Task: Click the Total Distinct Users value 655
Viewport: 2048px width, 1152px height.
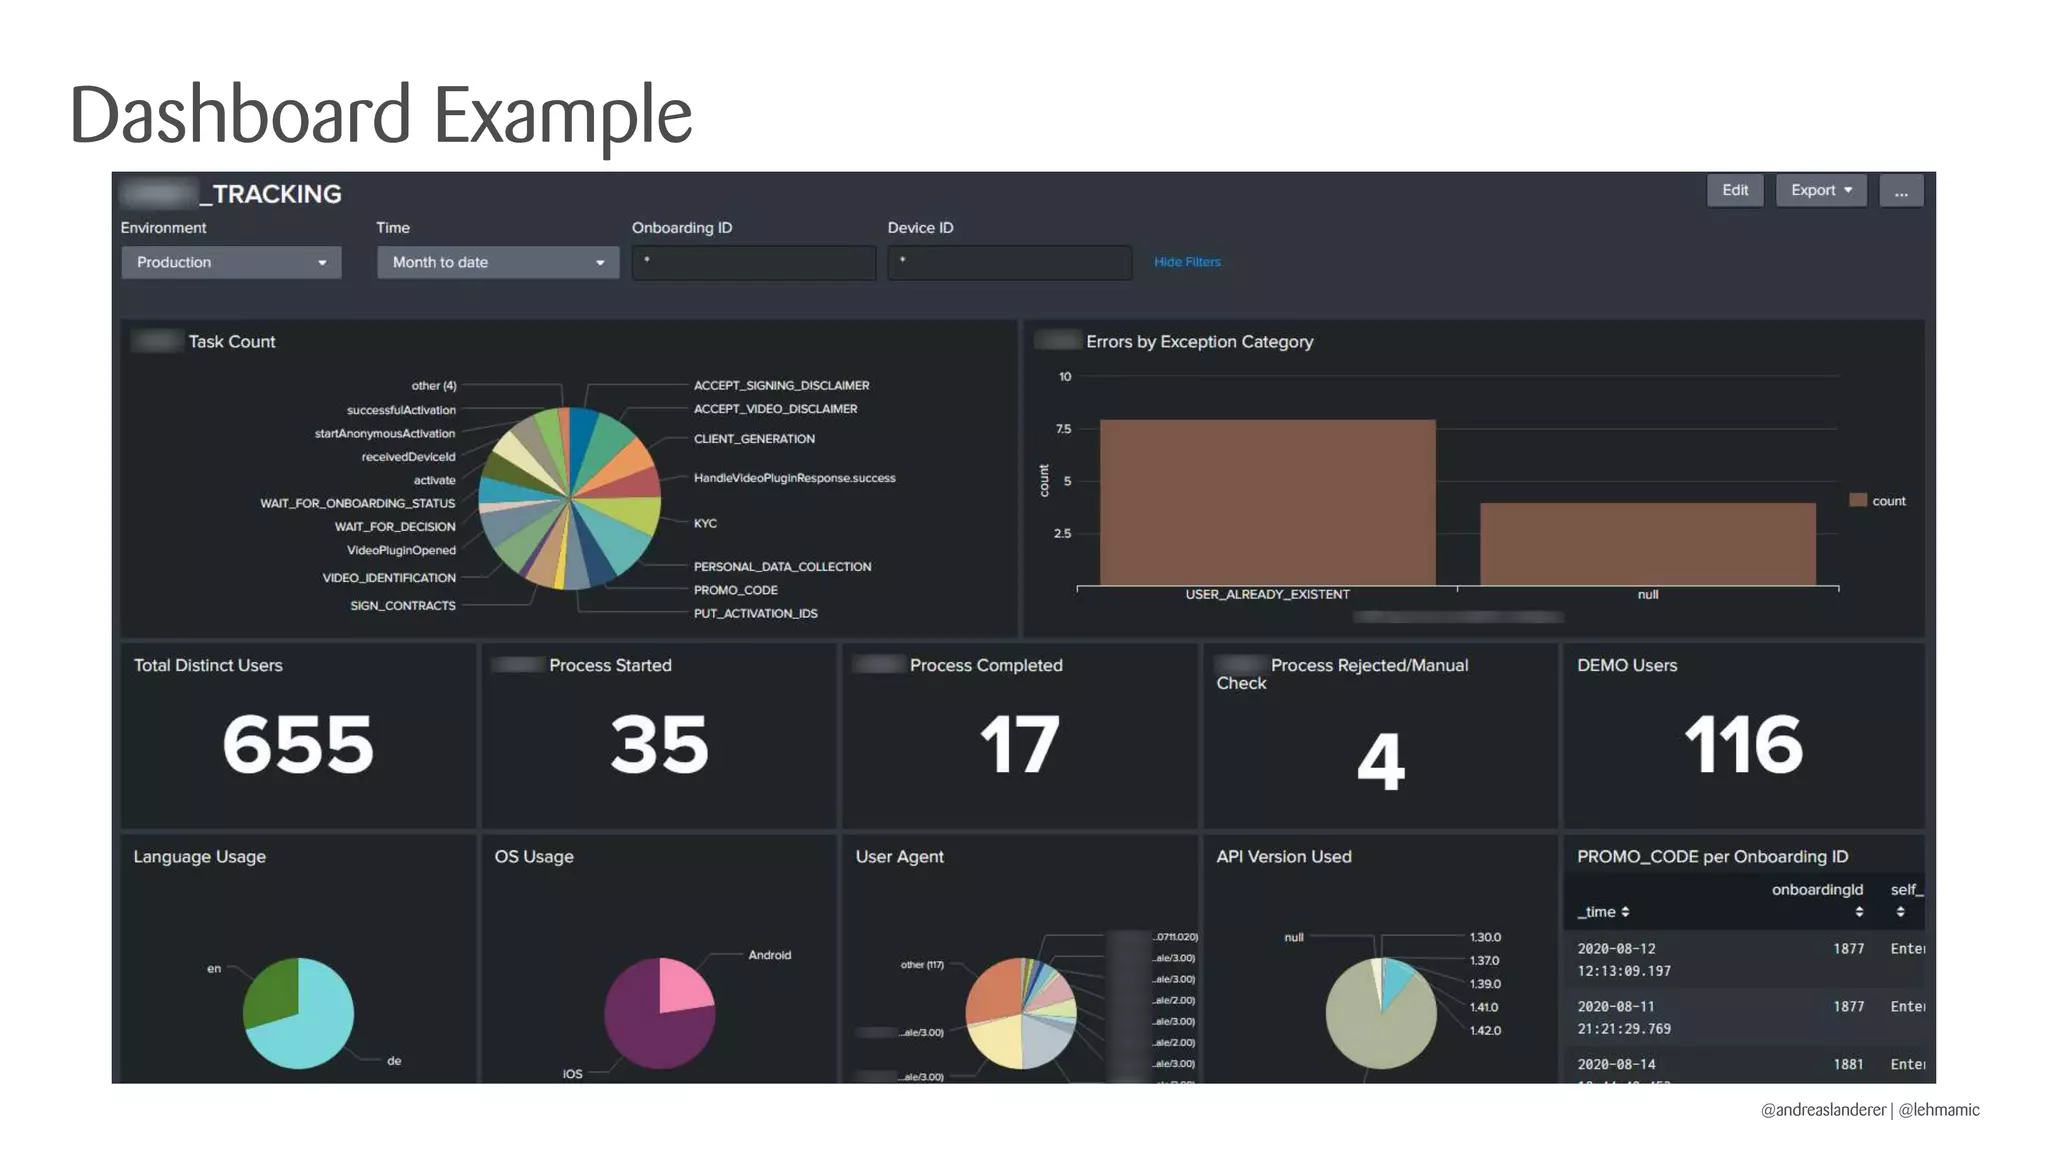Action: point(298,745)
